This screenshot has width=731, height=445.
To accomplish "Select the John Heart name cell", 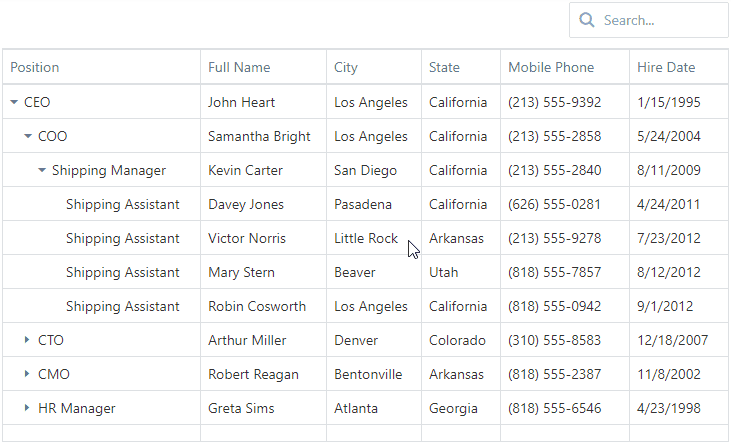I will click(241, 102).
